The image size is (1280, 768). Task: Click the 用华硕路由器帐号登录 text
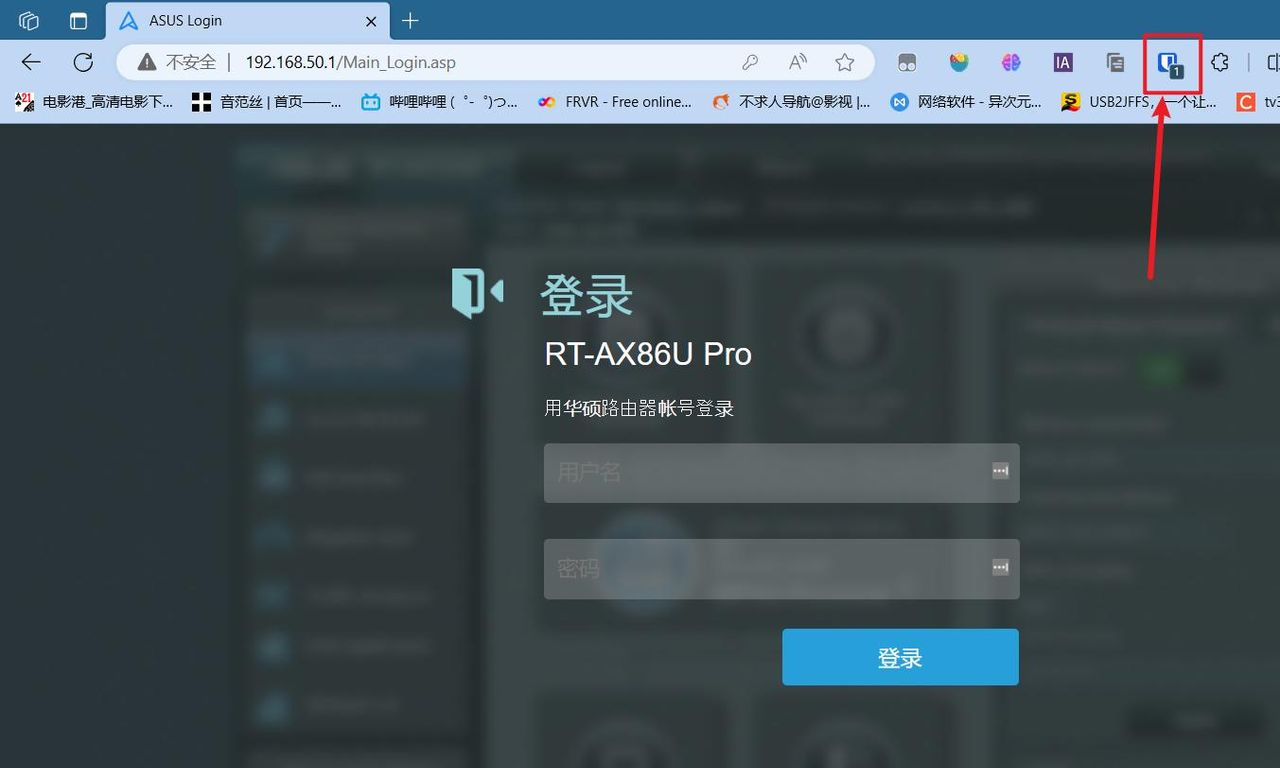(x=639, y=408)
